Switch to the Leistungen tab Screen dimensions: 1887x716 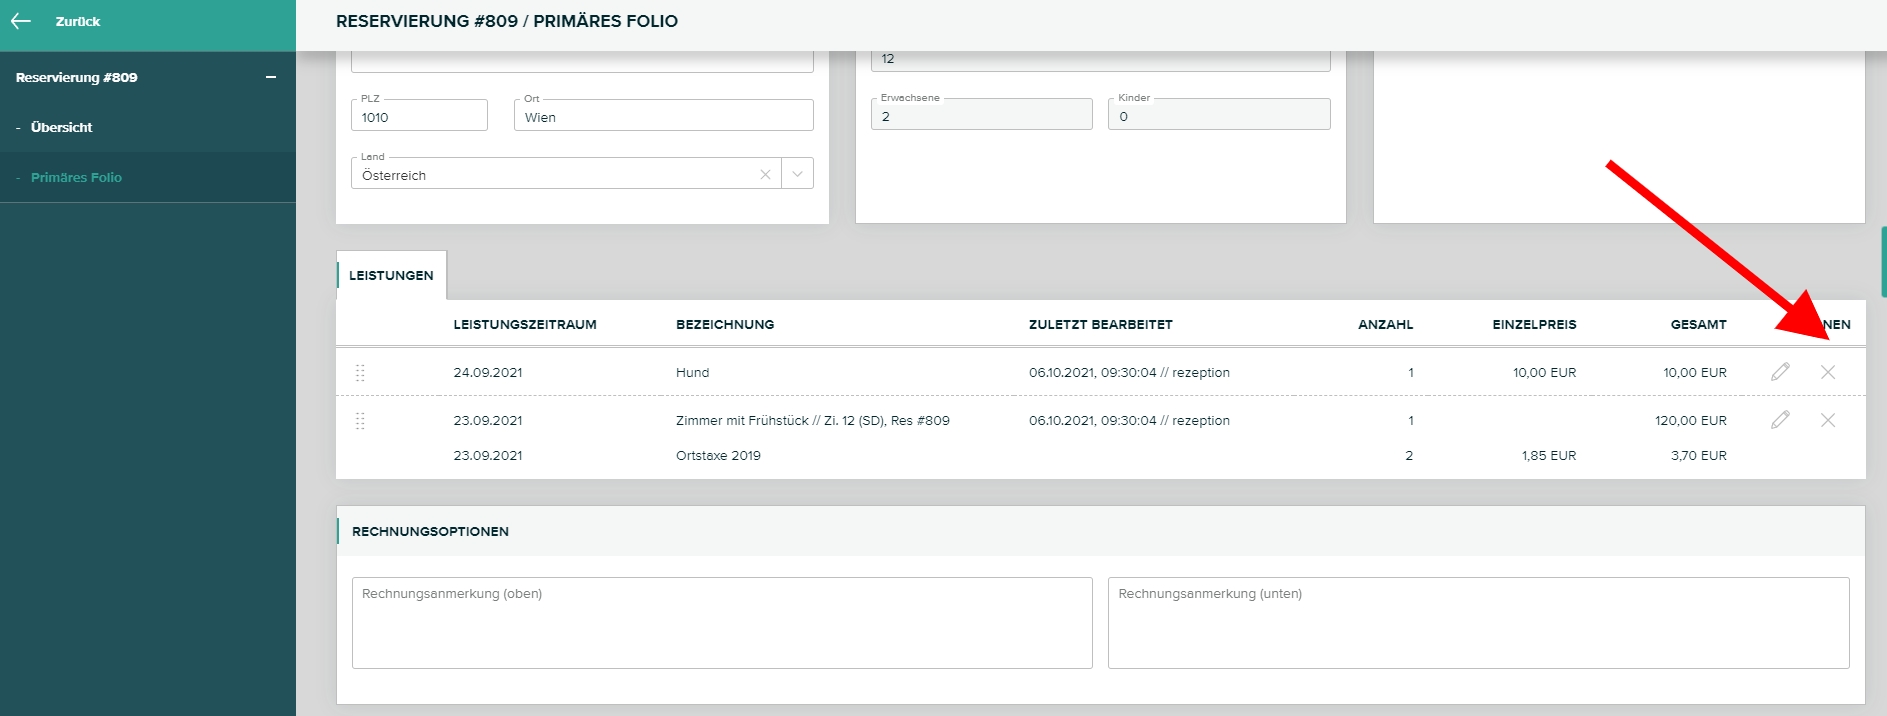pos(391,275)
